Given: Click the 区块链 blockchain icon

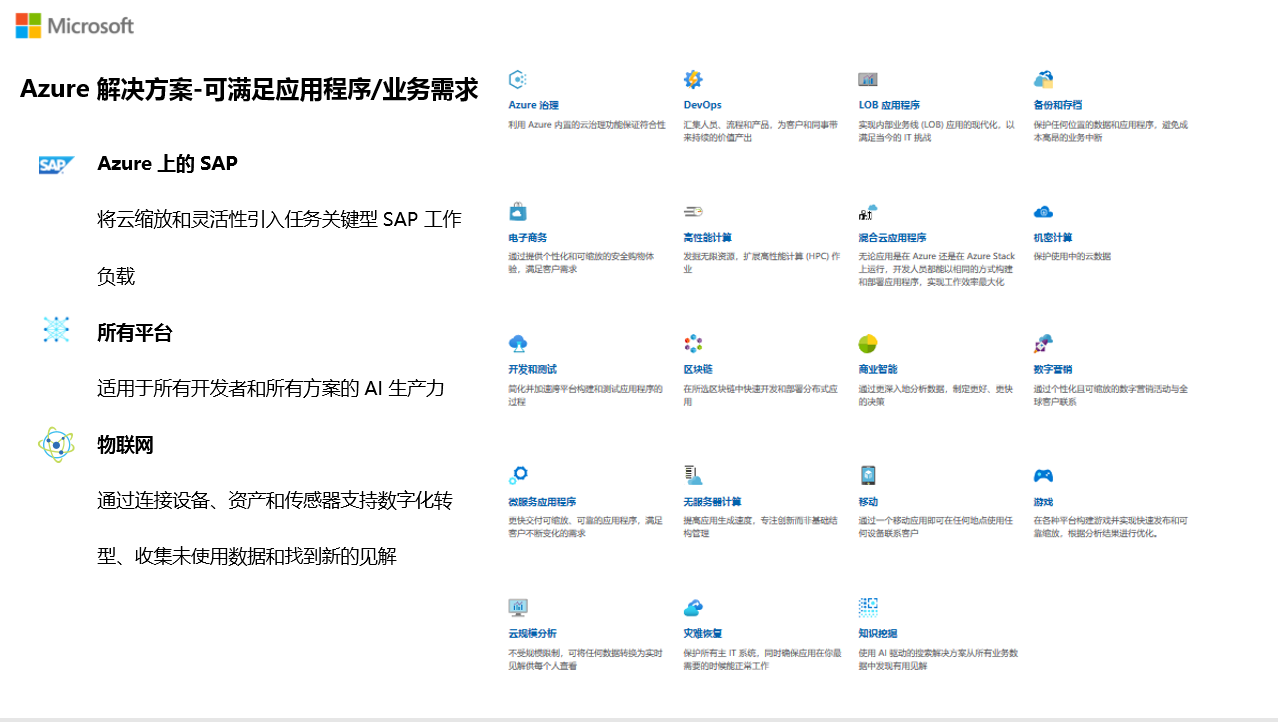Looking at the screenshot, I should click(x=691, y=343).
